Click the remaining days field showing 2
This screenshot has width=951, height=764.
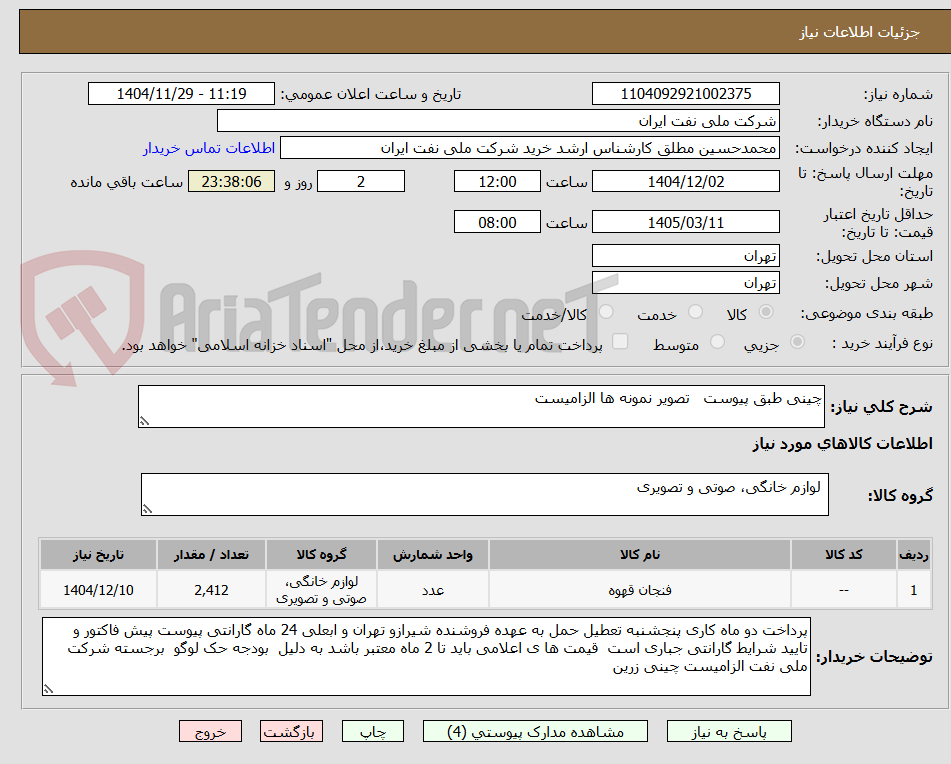361,181
